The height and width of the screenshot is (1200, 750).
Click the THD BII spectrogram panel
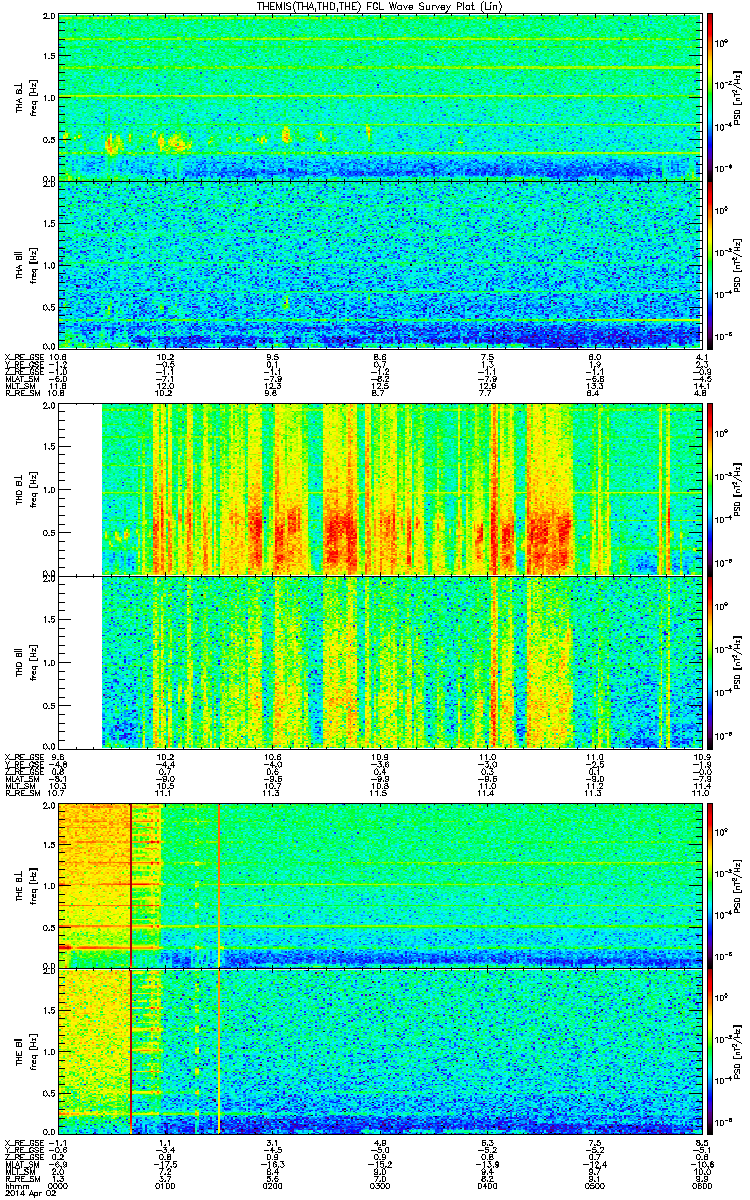pos(380,661)
